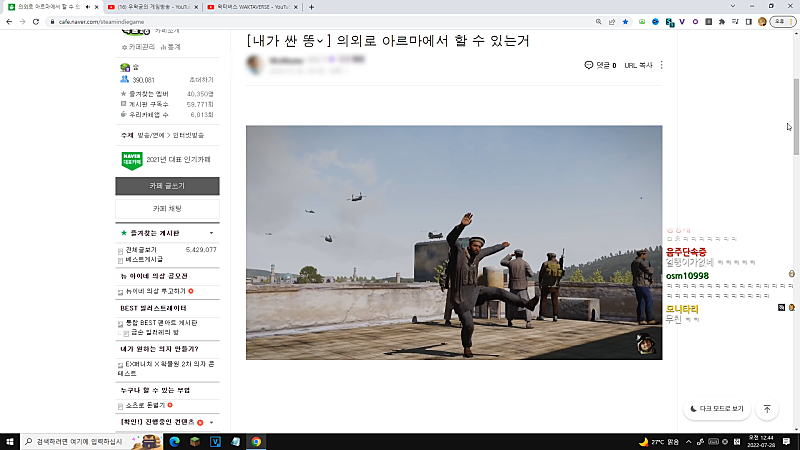This screenshot has height=450, width=800.
Task: Open cafe management link
Action: click(138, 47)
